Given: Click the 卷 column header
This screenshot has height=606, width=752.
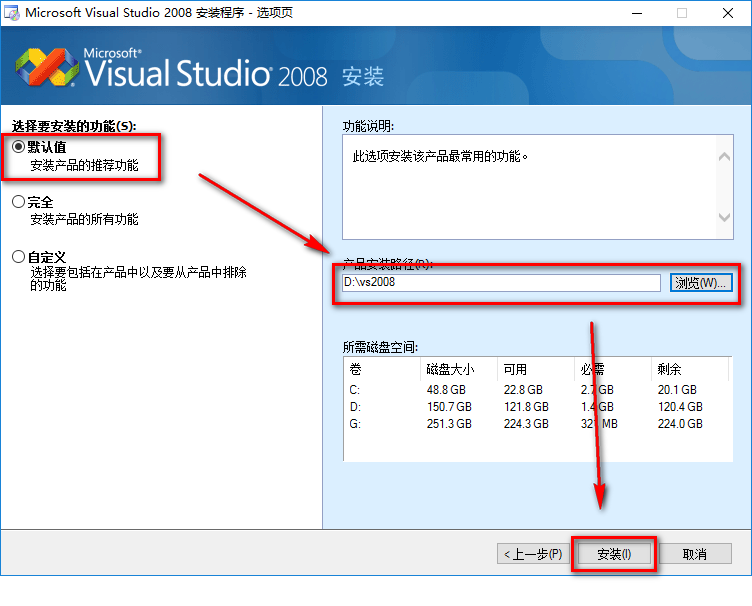Looking at the screenshot, I should pos(382,369).
